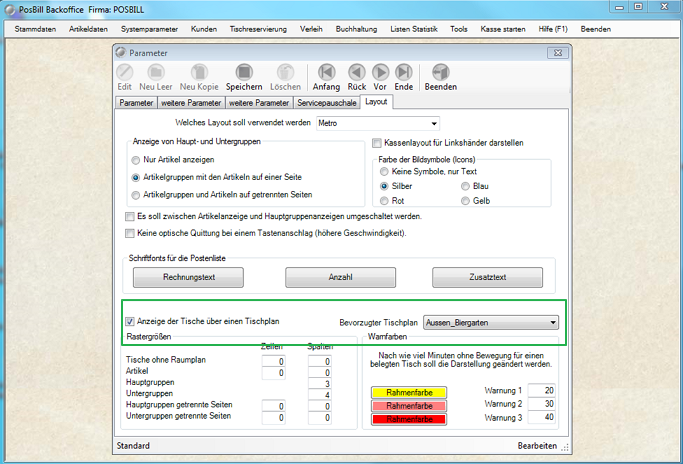Viewport: 683px width, 464px height.
Task: Jump to first record with Anfang
Action: coord(327,72)
